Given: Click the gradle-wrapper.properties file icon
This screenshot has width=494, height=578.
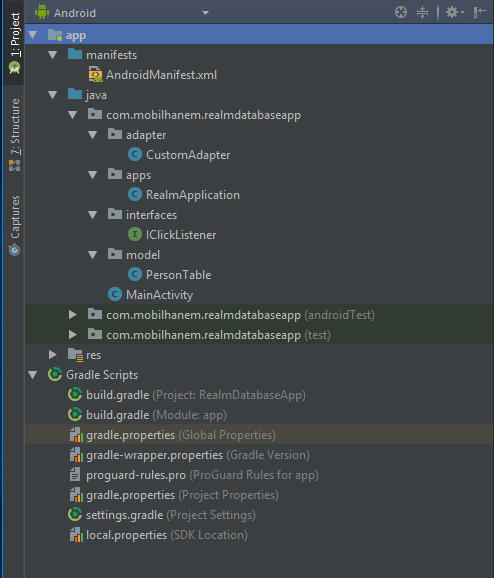Looking at the screenshot, I should [x=76, y=455].
